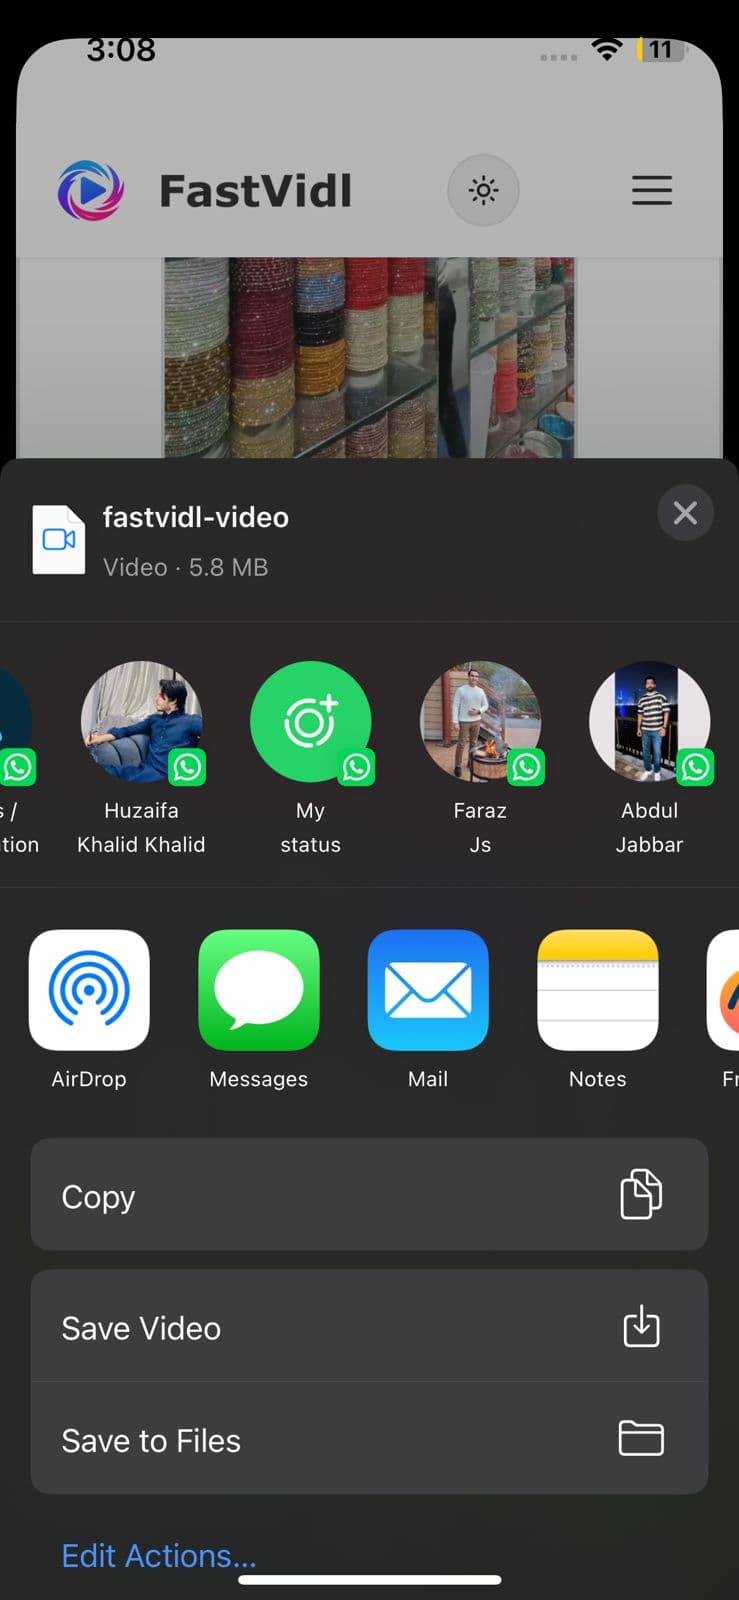The width and height of the screenshot is (739, 1600).
Task: Tap the Copy action
Action: pyautogui.click(x=369, y=1195)
